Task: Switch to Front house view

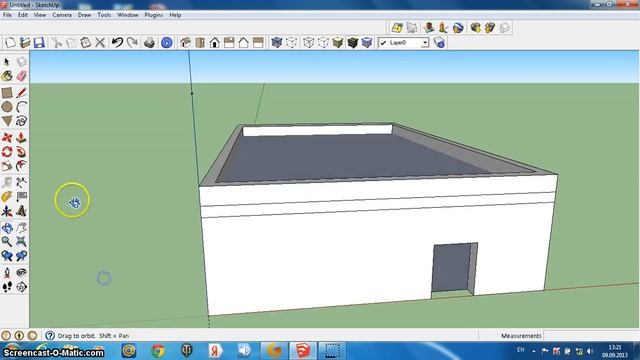Action: click(215, 42)
